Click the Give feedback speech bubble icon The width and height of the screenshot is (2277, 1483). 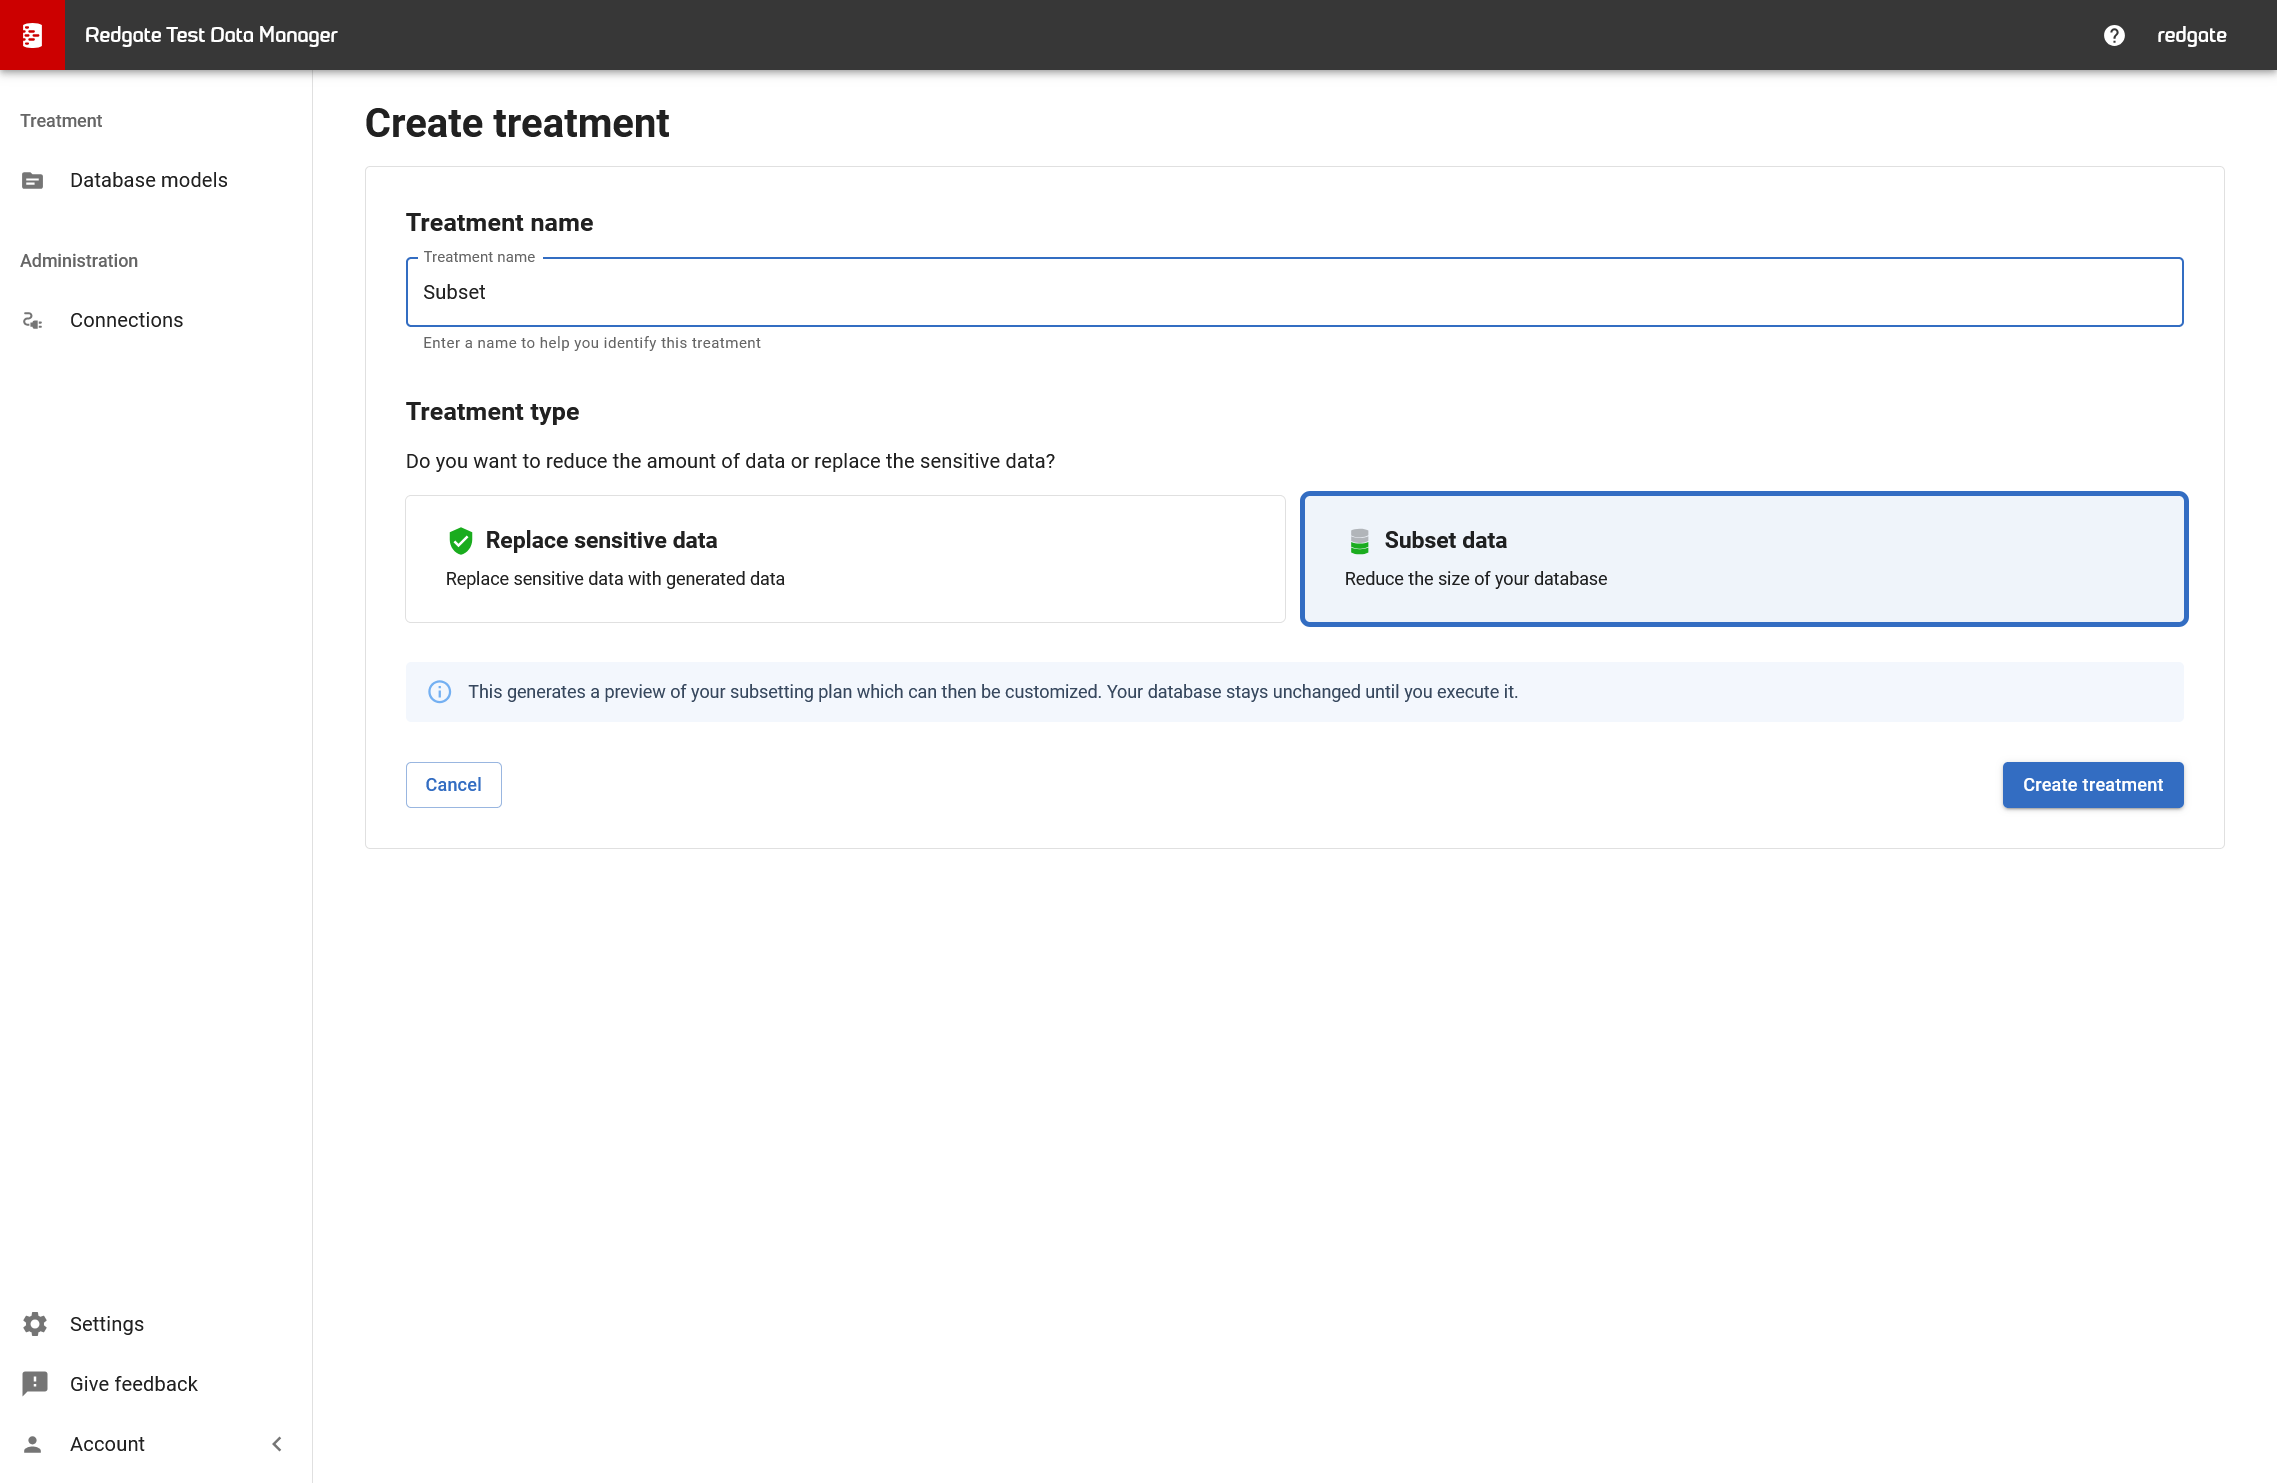34,1384
